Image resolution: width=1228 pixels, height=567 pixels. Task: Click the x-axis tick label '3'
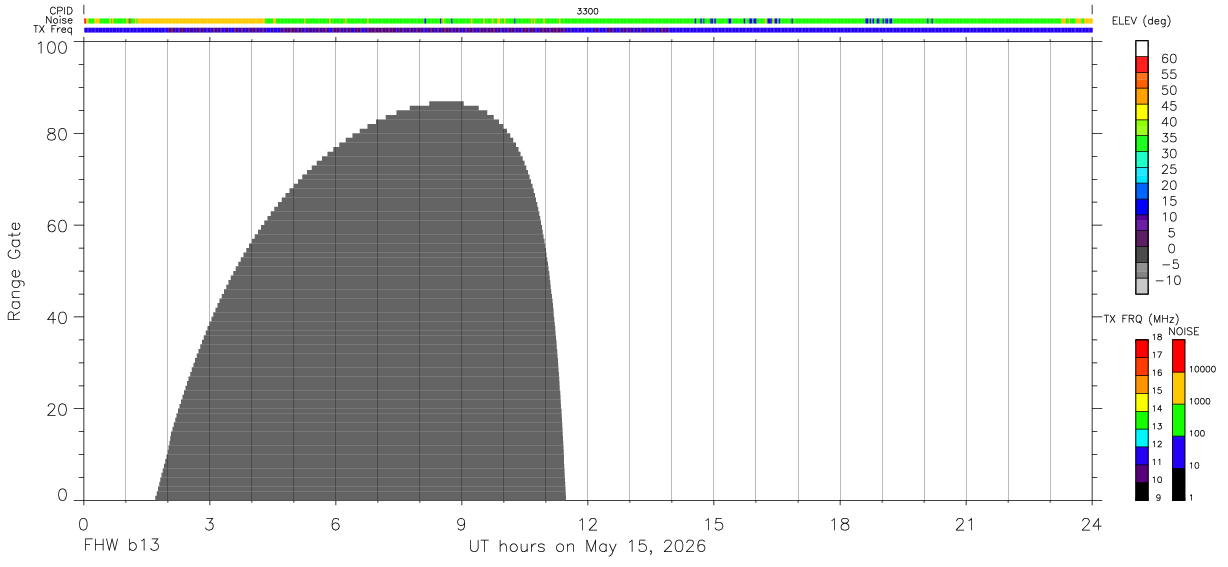pyautogui.click(x=210, y=524)
